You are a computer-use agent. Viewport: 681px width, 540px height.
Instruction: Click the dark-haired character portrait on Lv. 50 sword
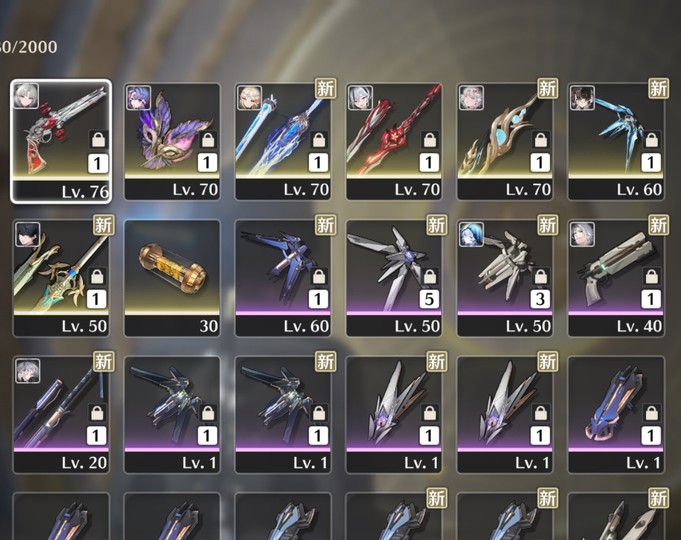coord(28,234)
